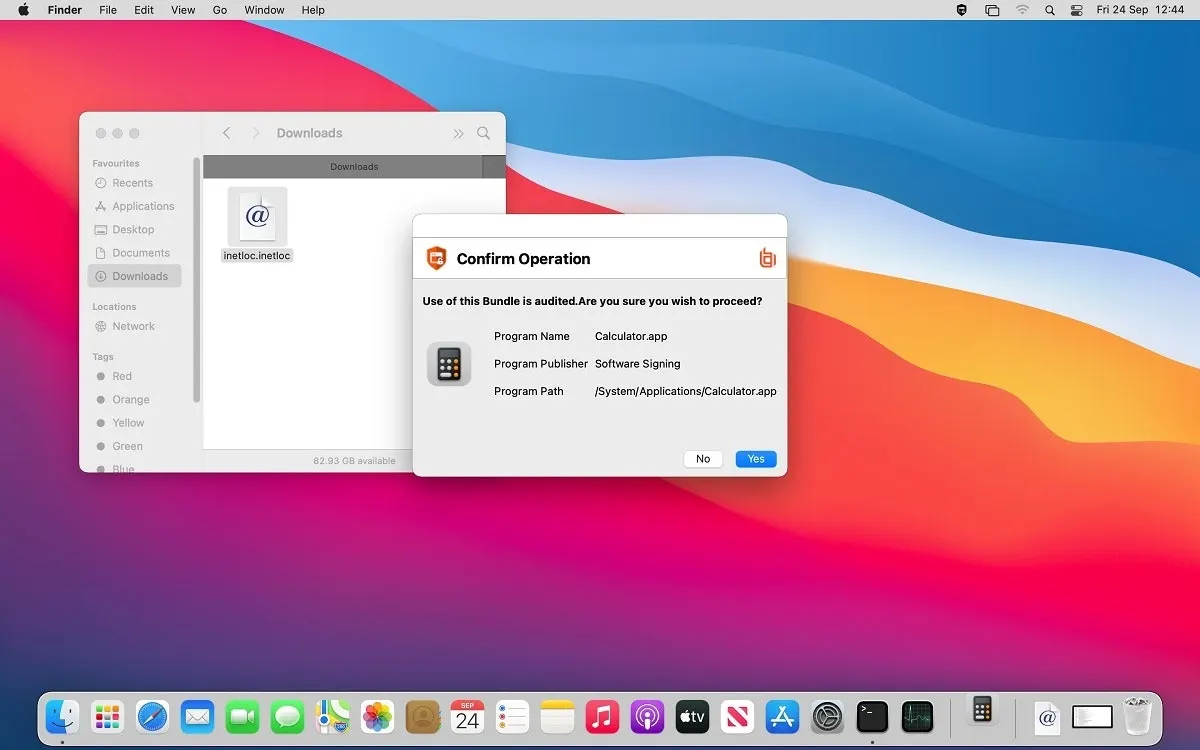The height and width of the screenshot is (750, 1200).
Task: Select the inetloc.inetloc file icon
Action: [x=257, y=216]
